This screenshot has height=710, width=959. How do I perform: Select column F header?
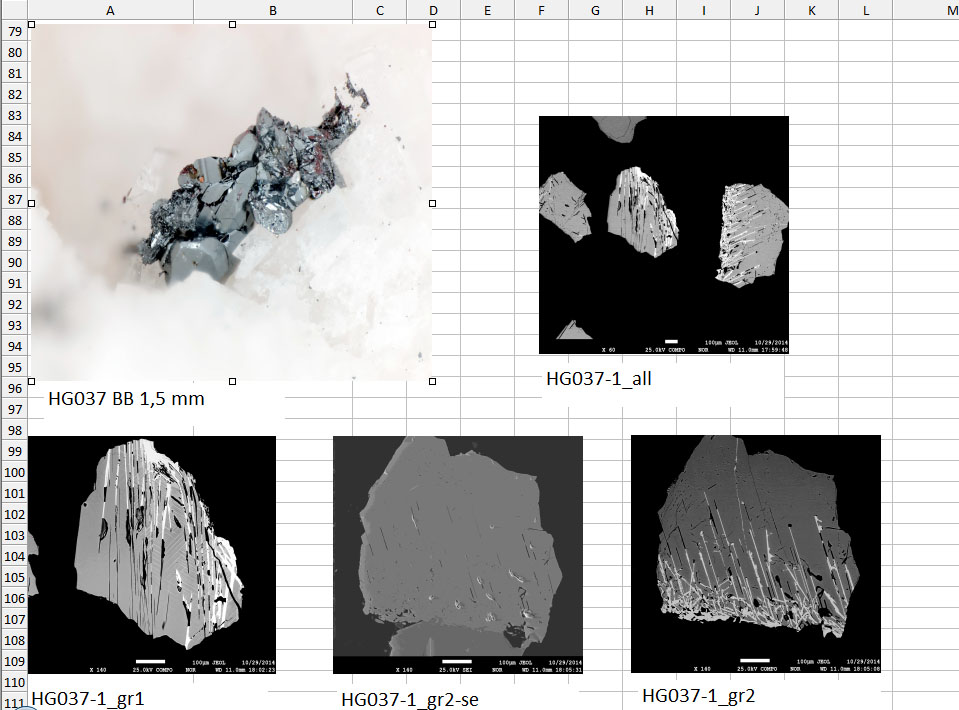click(x=541, y=10)
